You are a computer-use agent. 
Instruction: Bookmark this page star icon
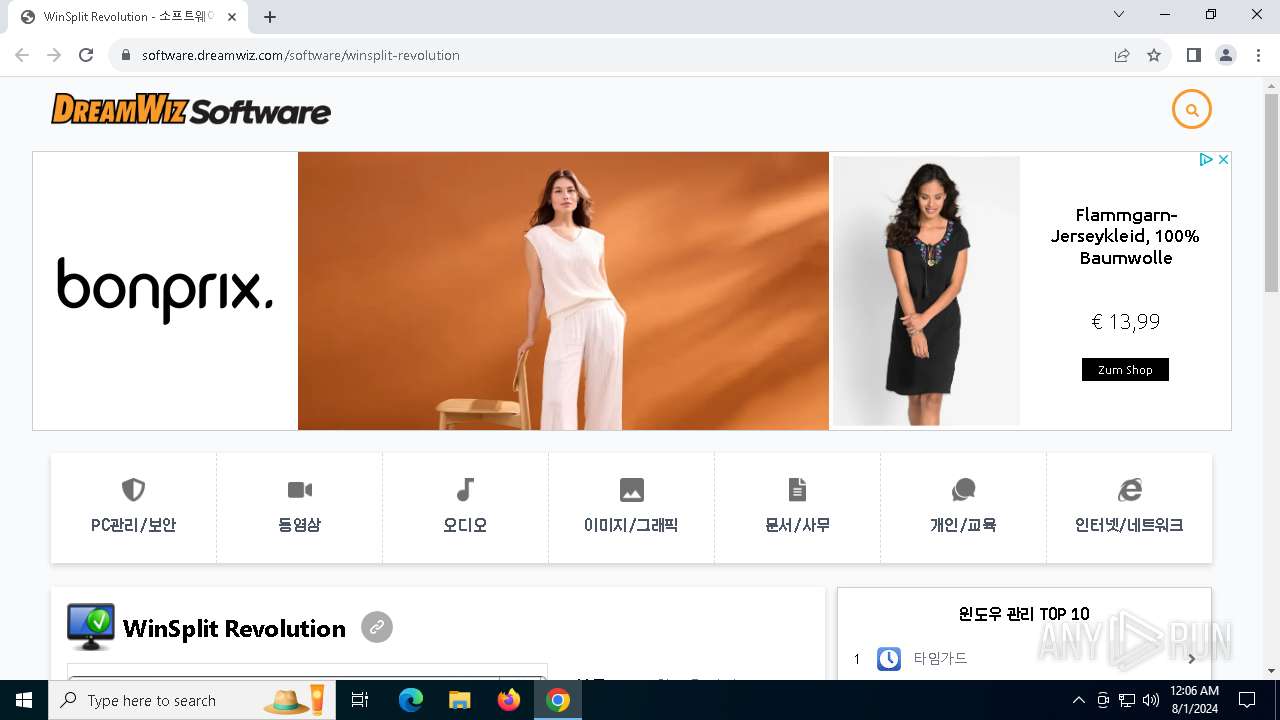pos(1154,55)
